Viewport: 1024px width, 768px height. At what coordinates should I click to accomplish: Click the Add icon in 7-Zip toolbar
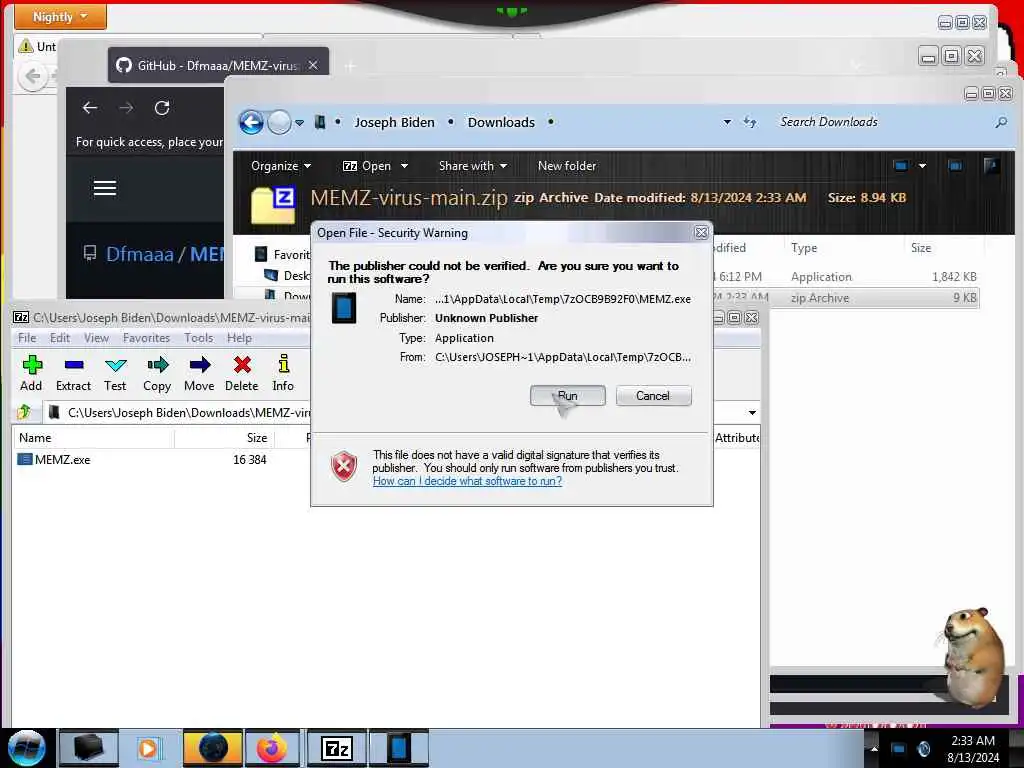pyautogui.click(x=31, y=374)
